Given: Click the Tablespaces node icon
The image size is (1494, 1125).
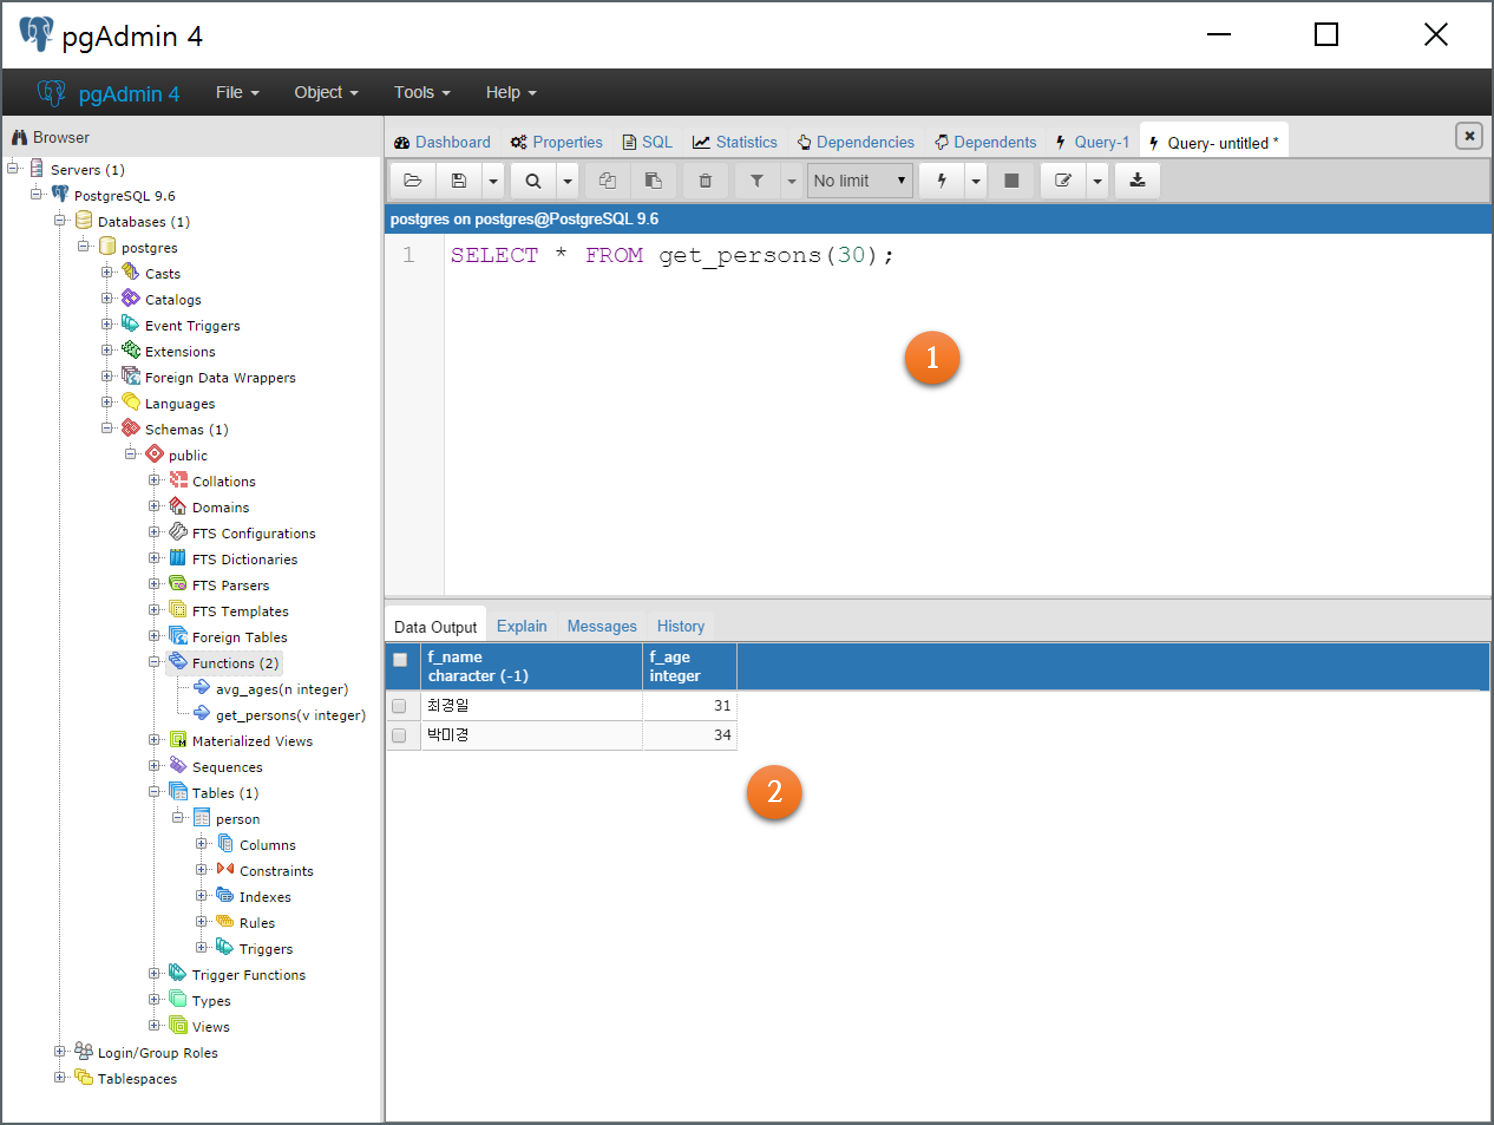Looking at the screenshot, I should 84,1077.
